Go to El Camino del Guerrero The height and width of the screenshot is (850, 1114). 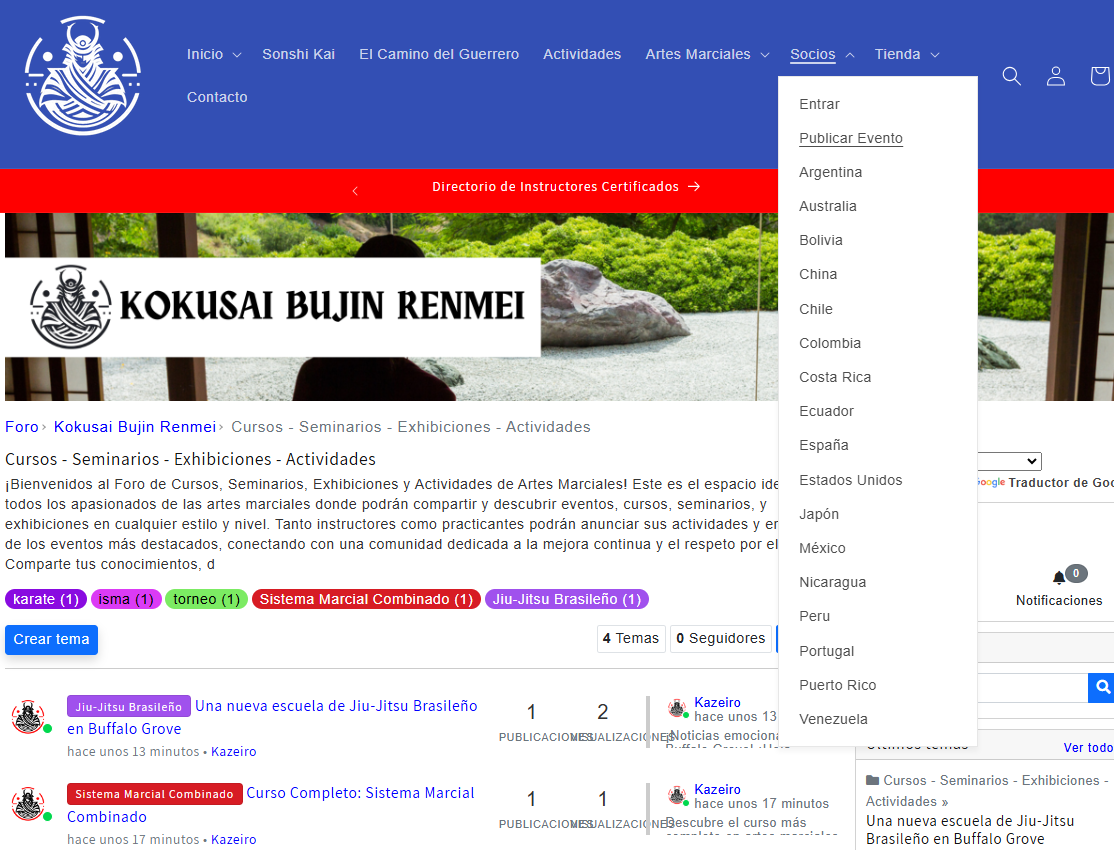pyautogui.click(x=439, y=54)
